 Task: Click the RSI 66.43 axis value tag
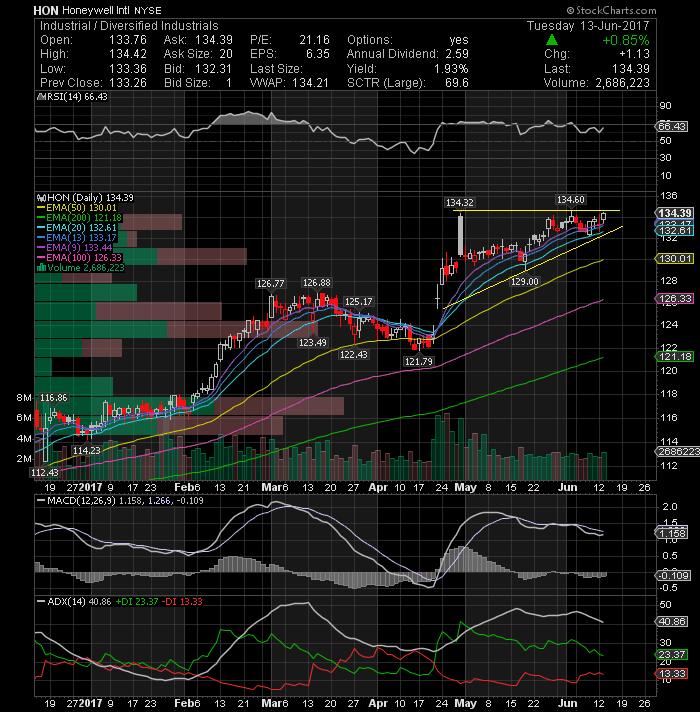tap(672, 126)
